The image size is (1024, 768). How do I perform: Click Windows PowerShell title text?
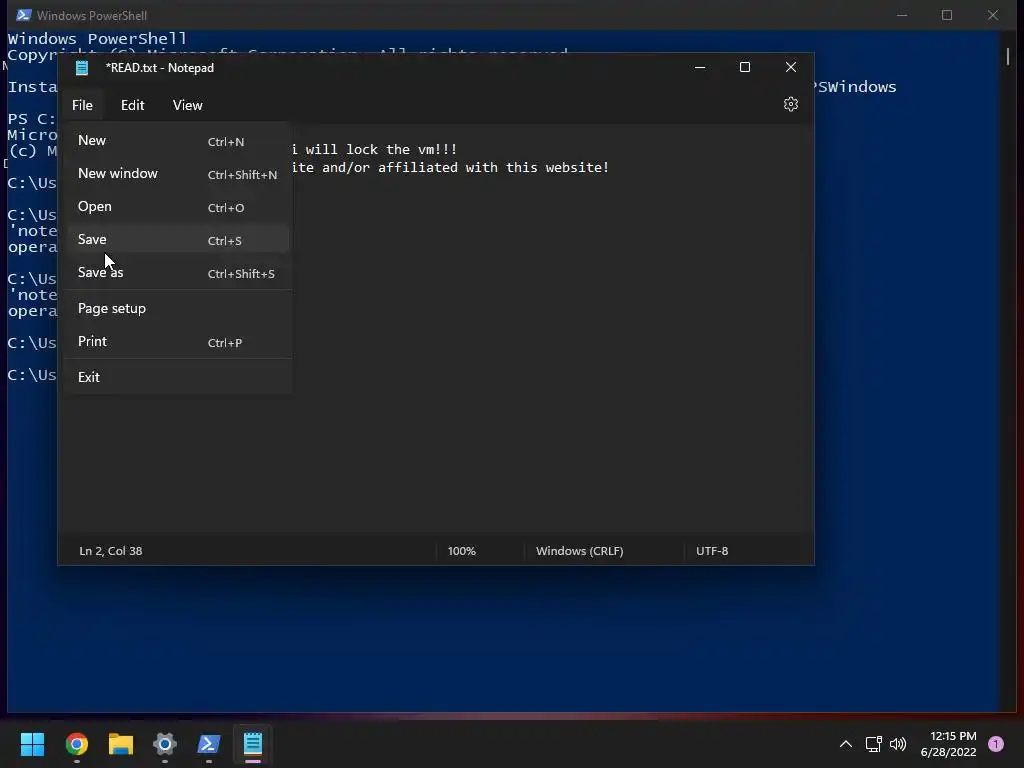(91, 15)
